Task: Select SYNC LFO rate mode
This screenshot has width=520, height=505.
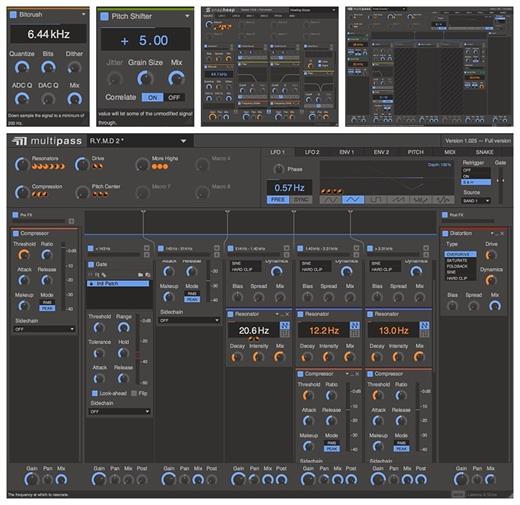Action: [301, 200]
